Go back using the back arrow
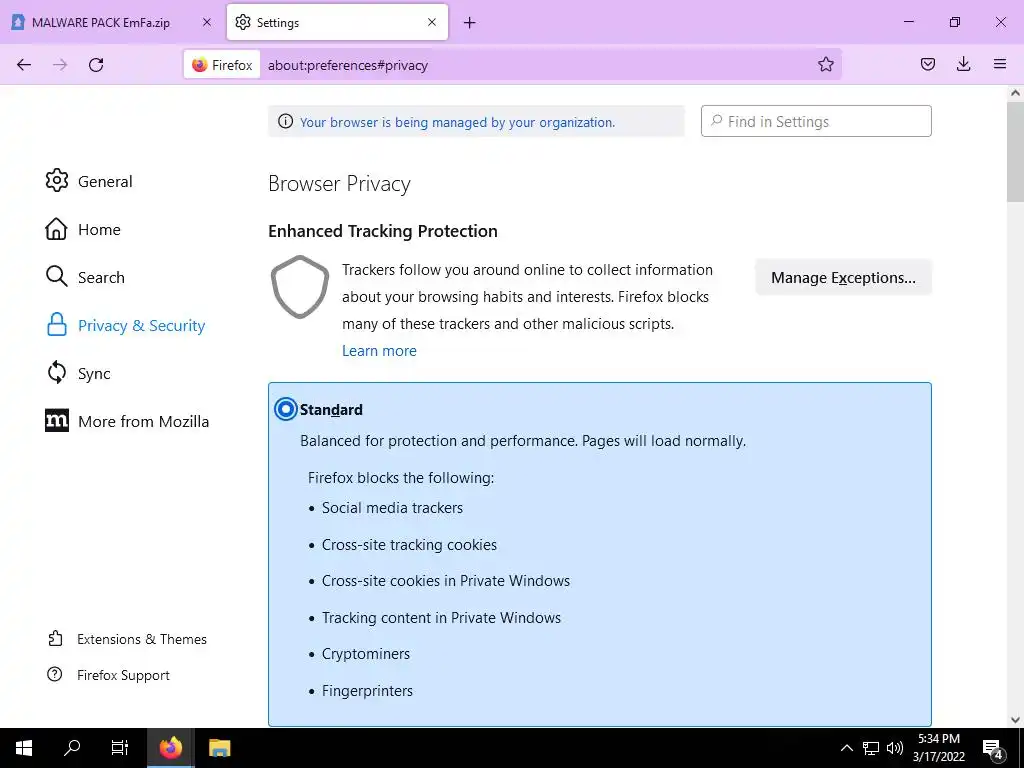This screenshot has width=1024, height=768. coord(24,65)
